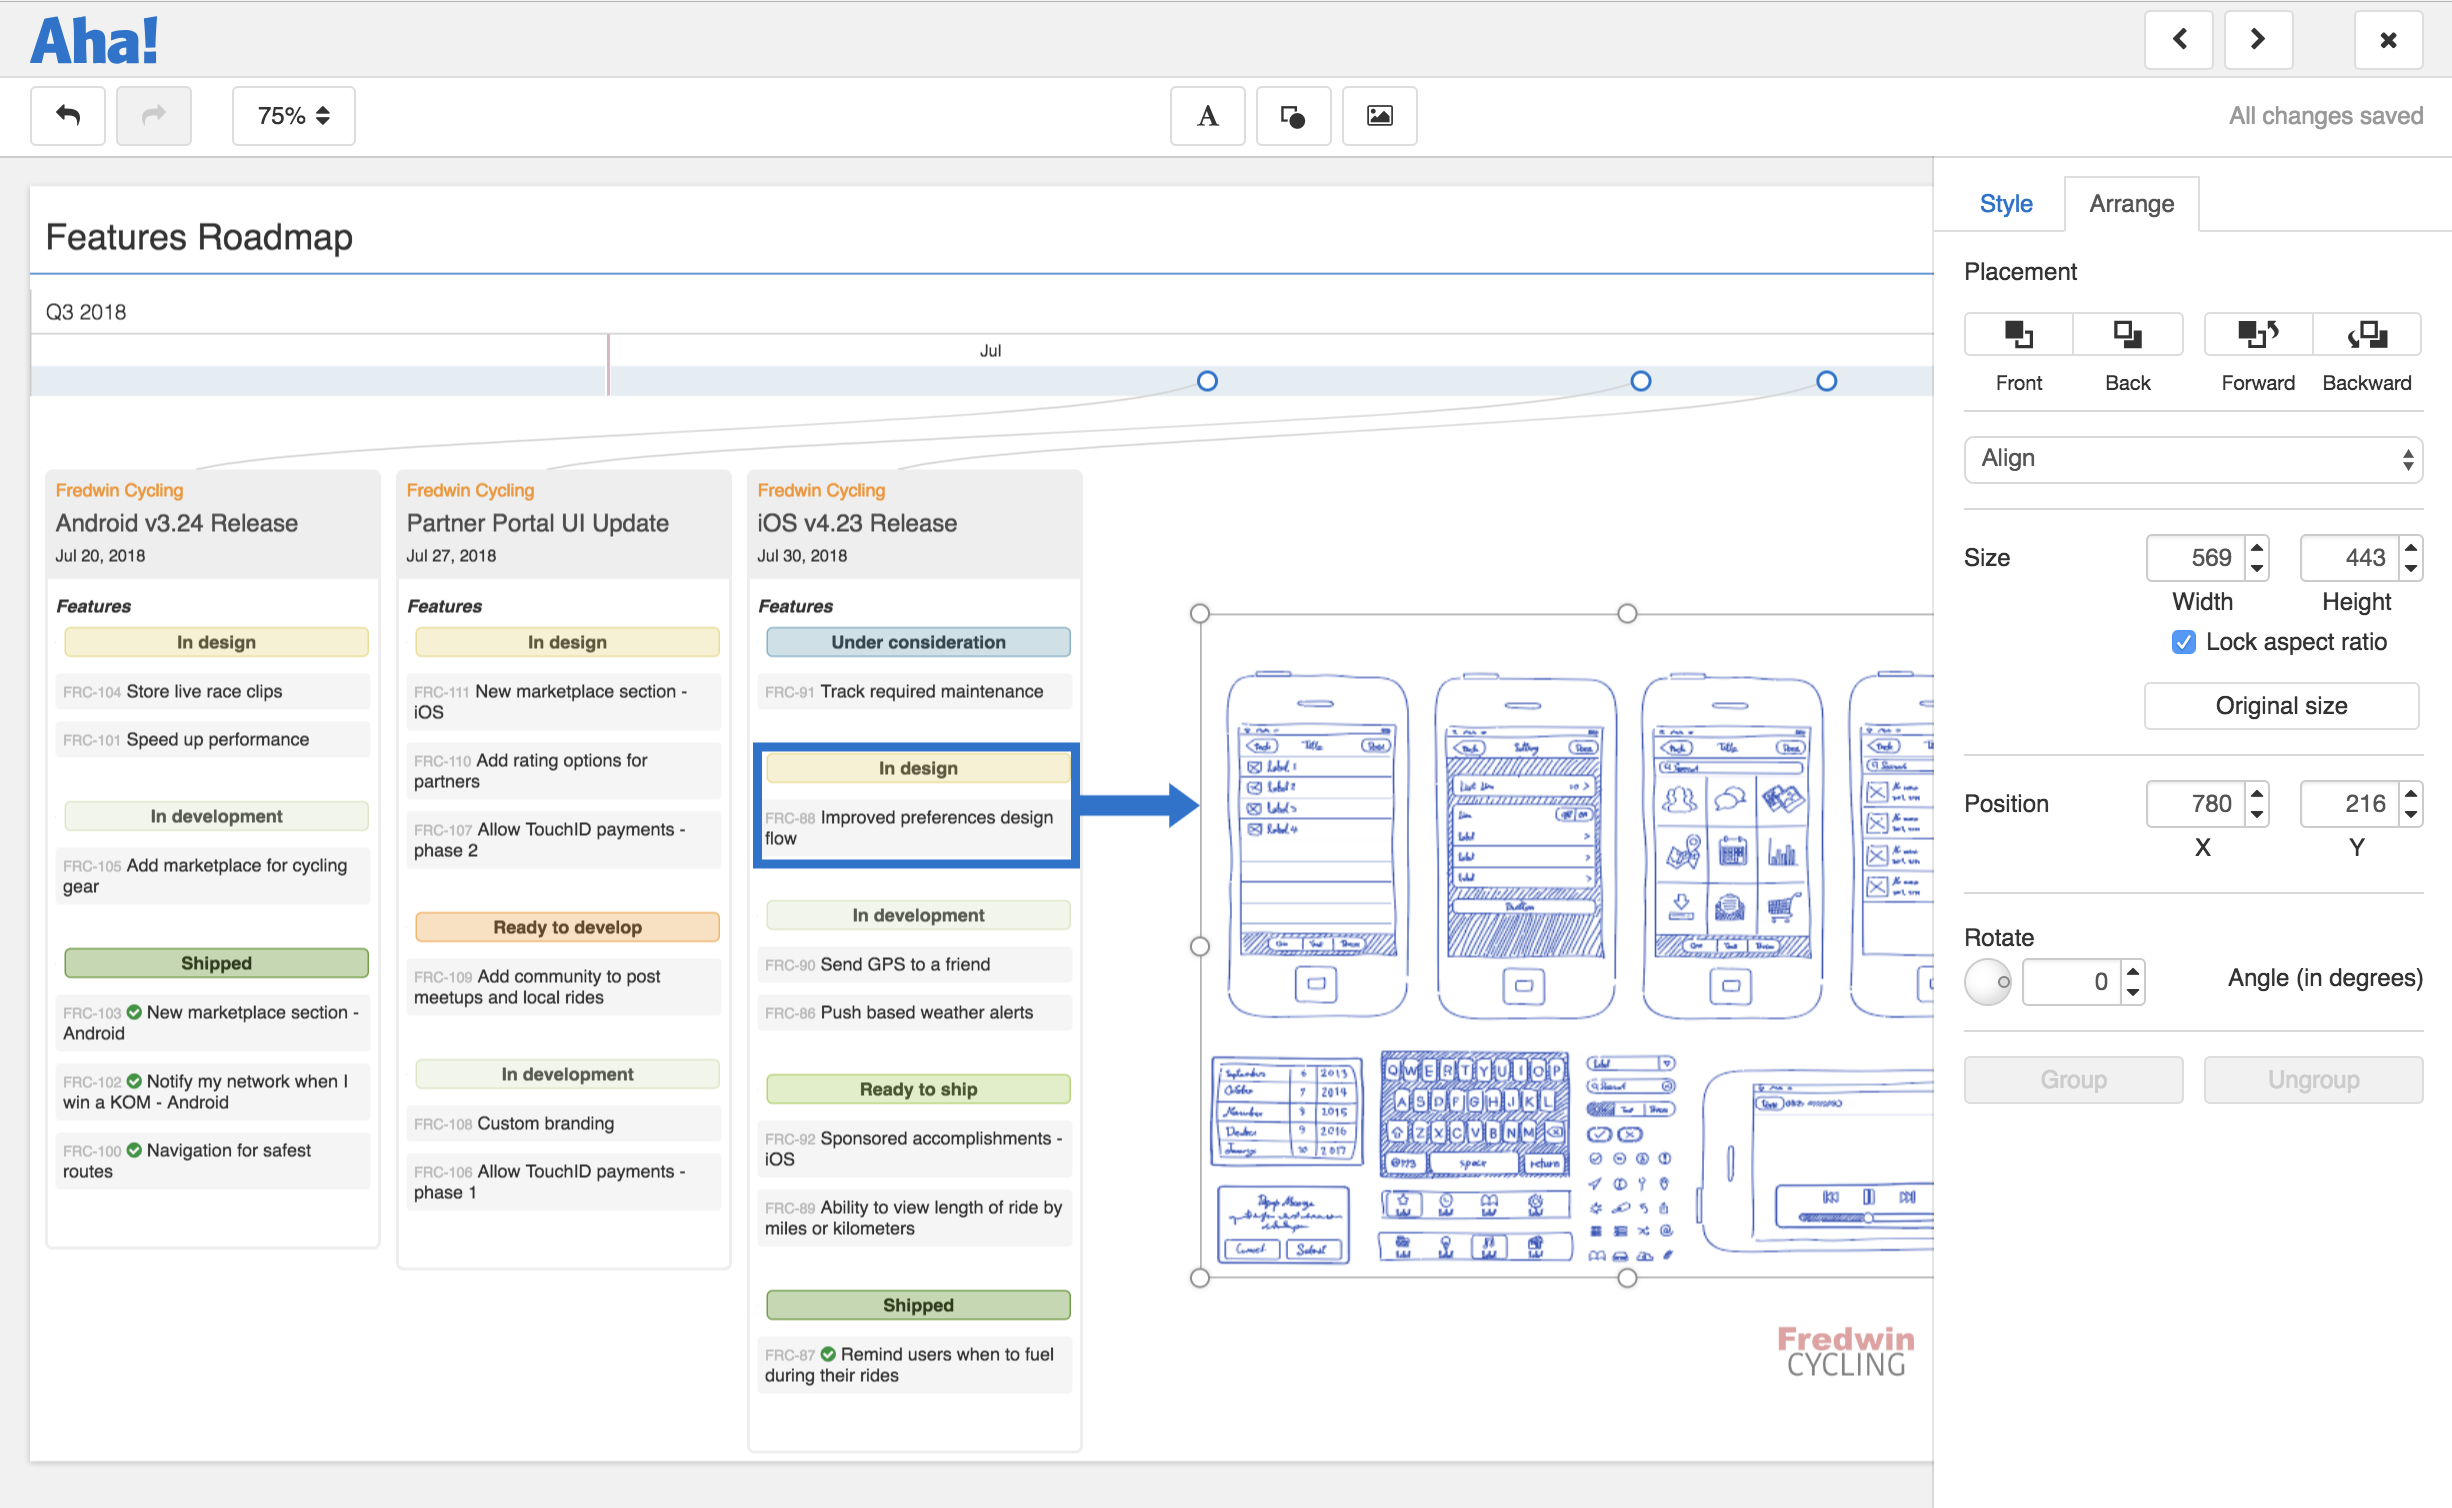The image size is (2452, 1508).
Task: Send selected image to Back
Action: [x=2126, y=334]
